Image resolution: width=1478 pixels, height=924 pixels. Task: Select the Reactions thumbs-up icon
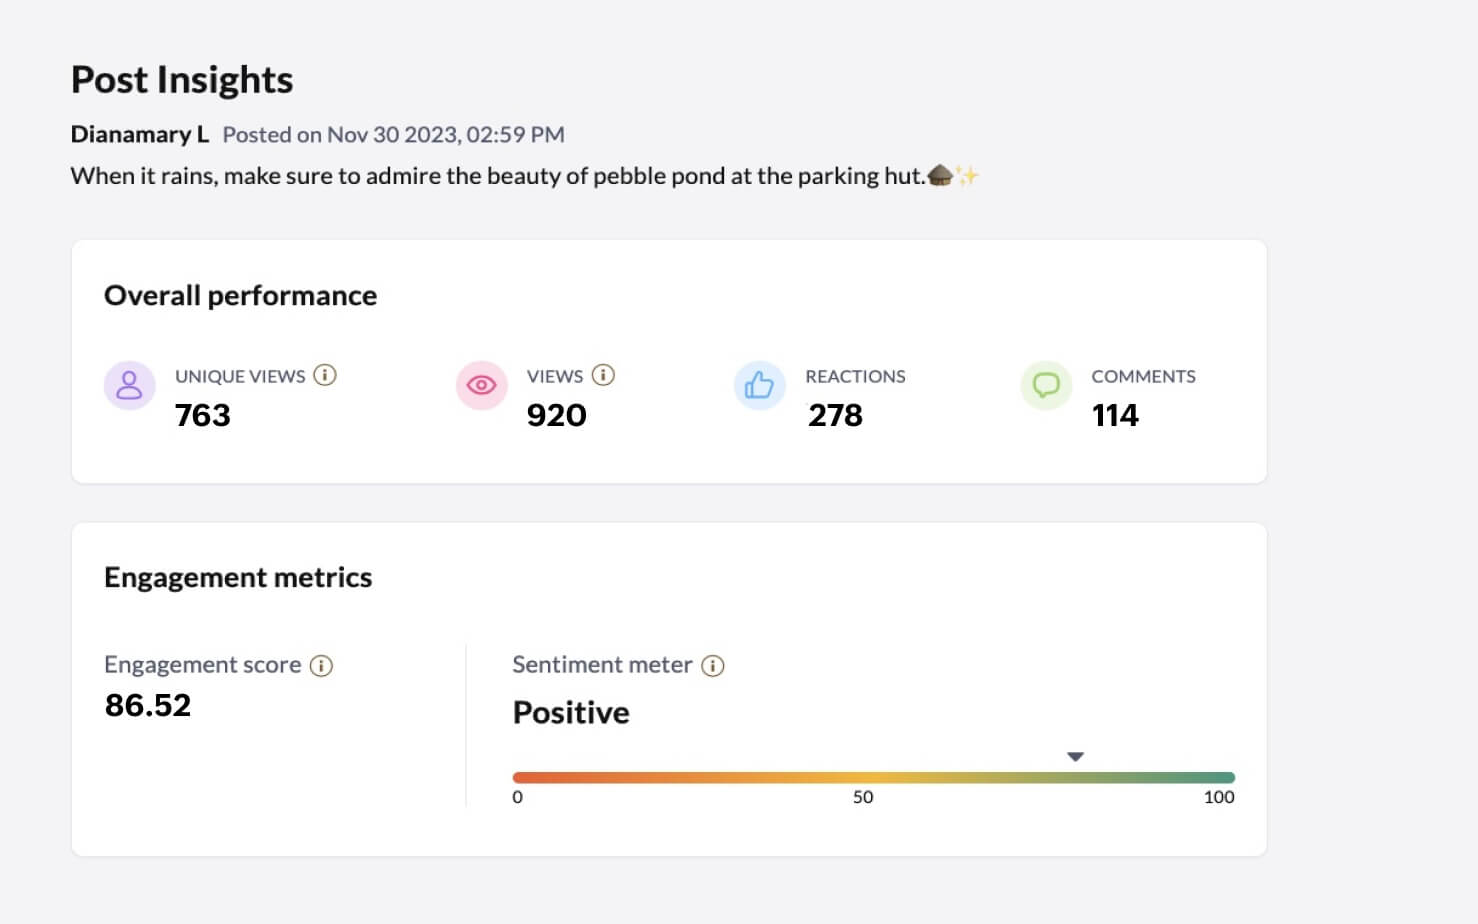tap(759, 385)
